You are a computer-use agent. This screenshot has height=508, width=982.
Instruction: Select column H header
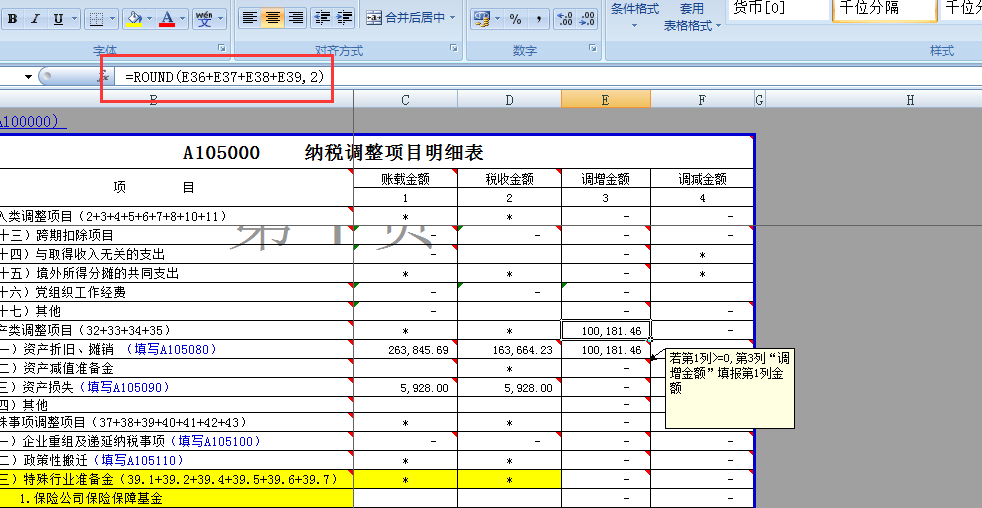click(911, 100)
